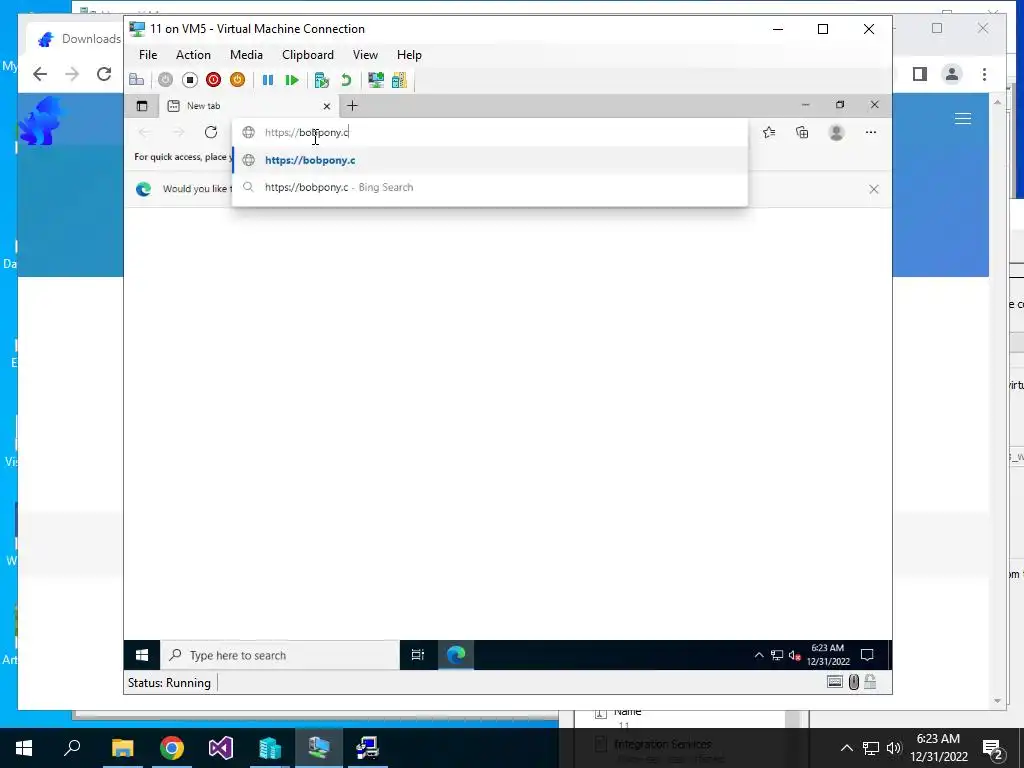
Task: Click the muted volume icon in VM
Action: 795,655
